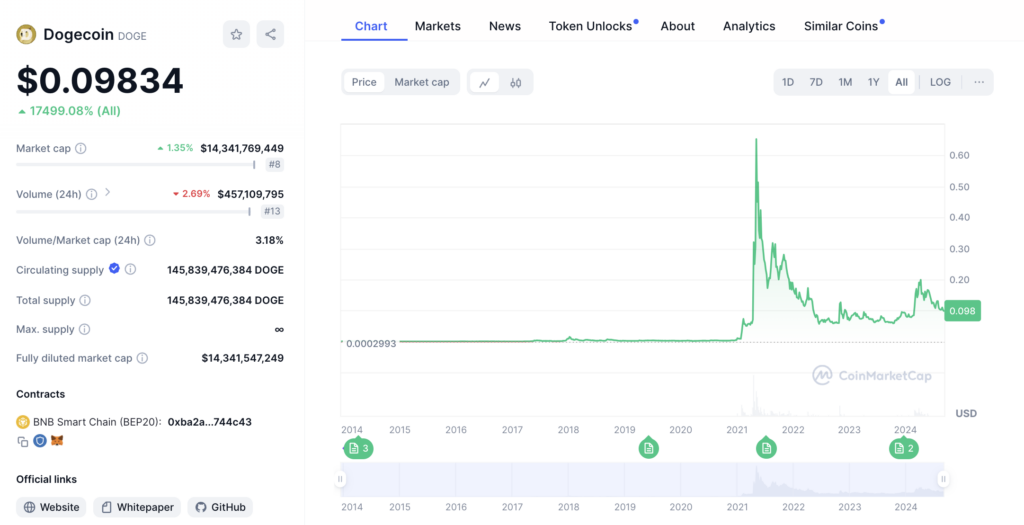Image resolution: width=1024 pixels, height=525 pixels.
Task: Click the Volume rank progress bar
Action: (x=133, y=211)
